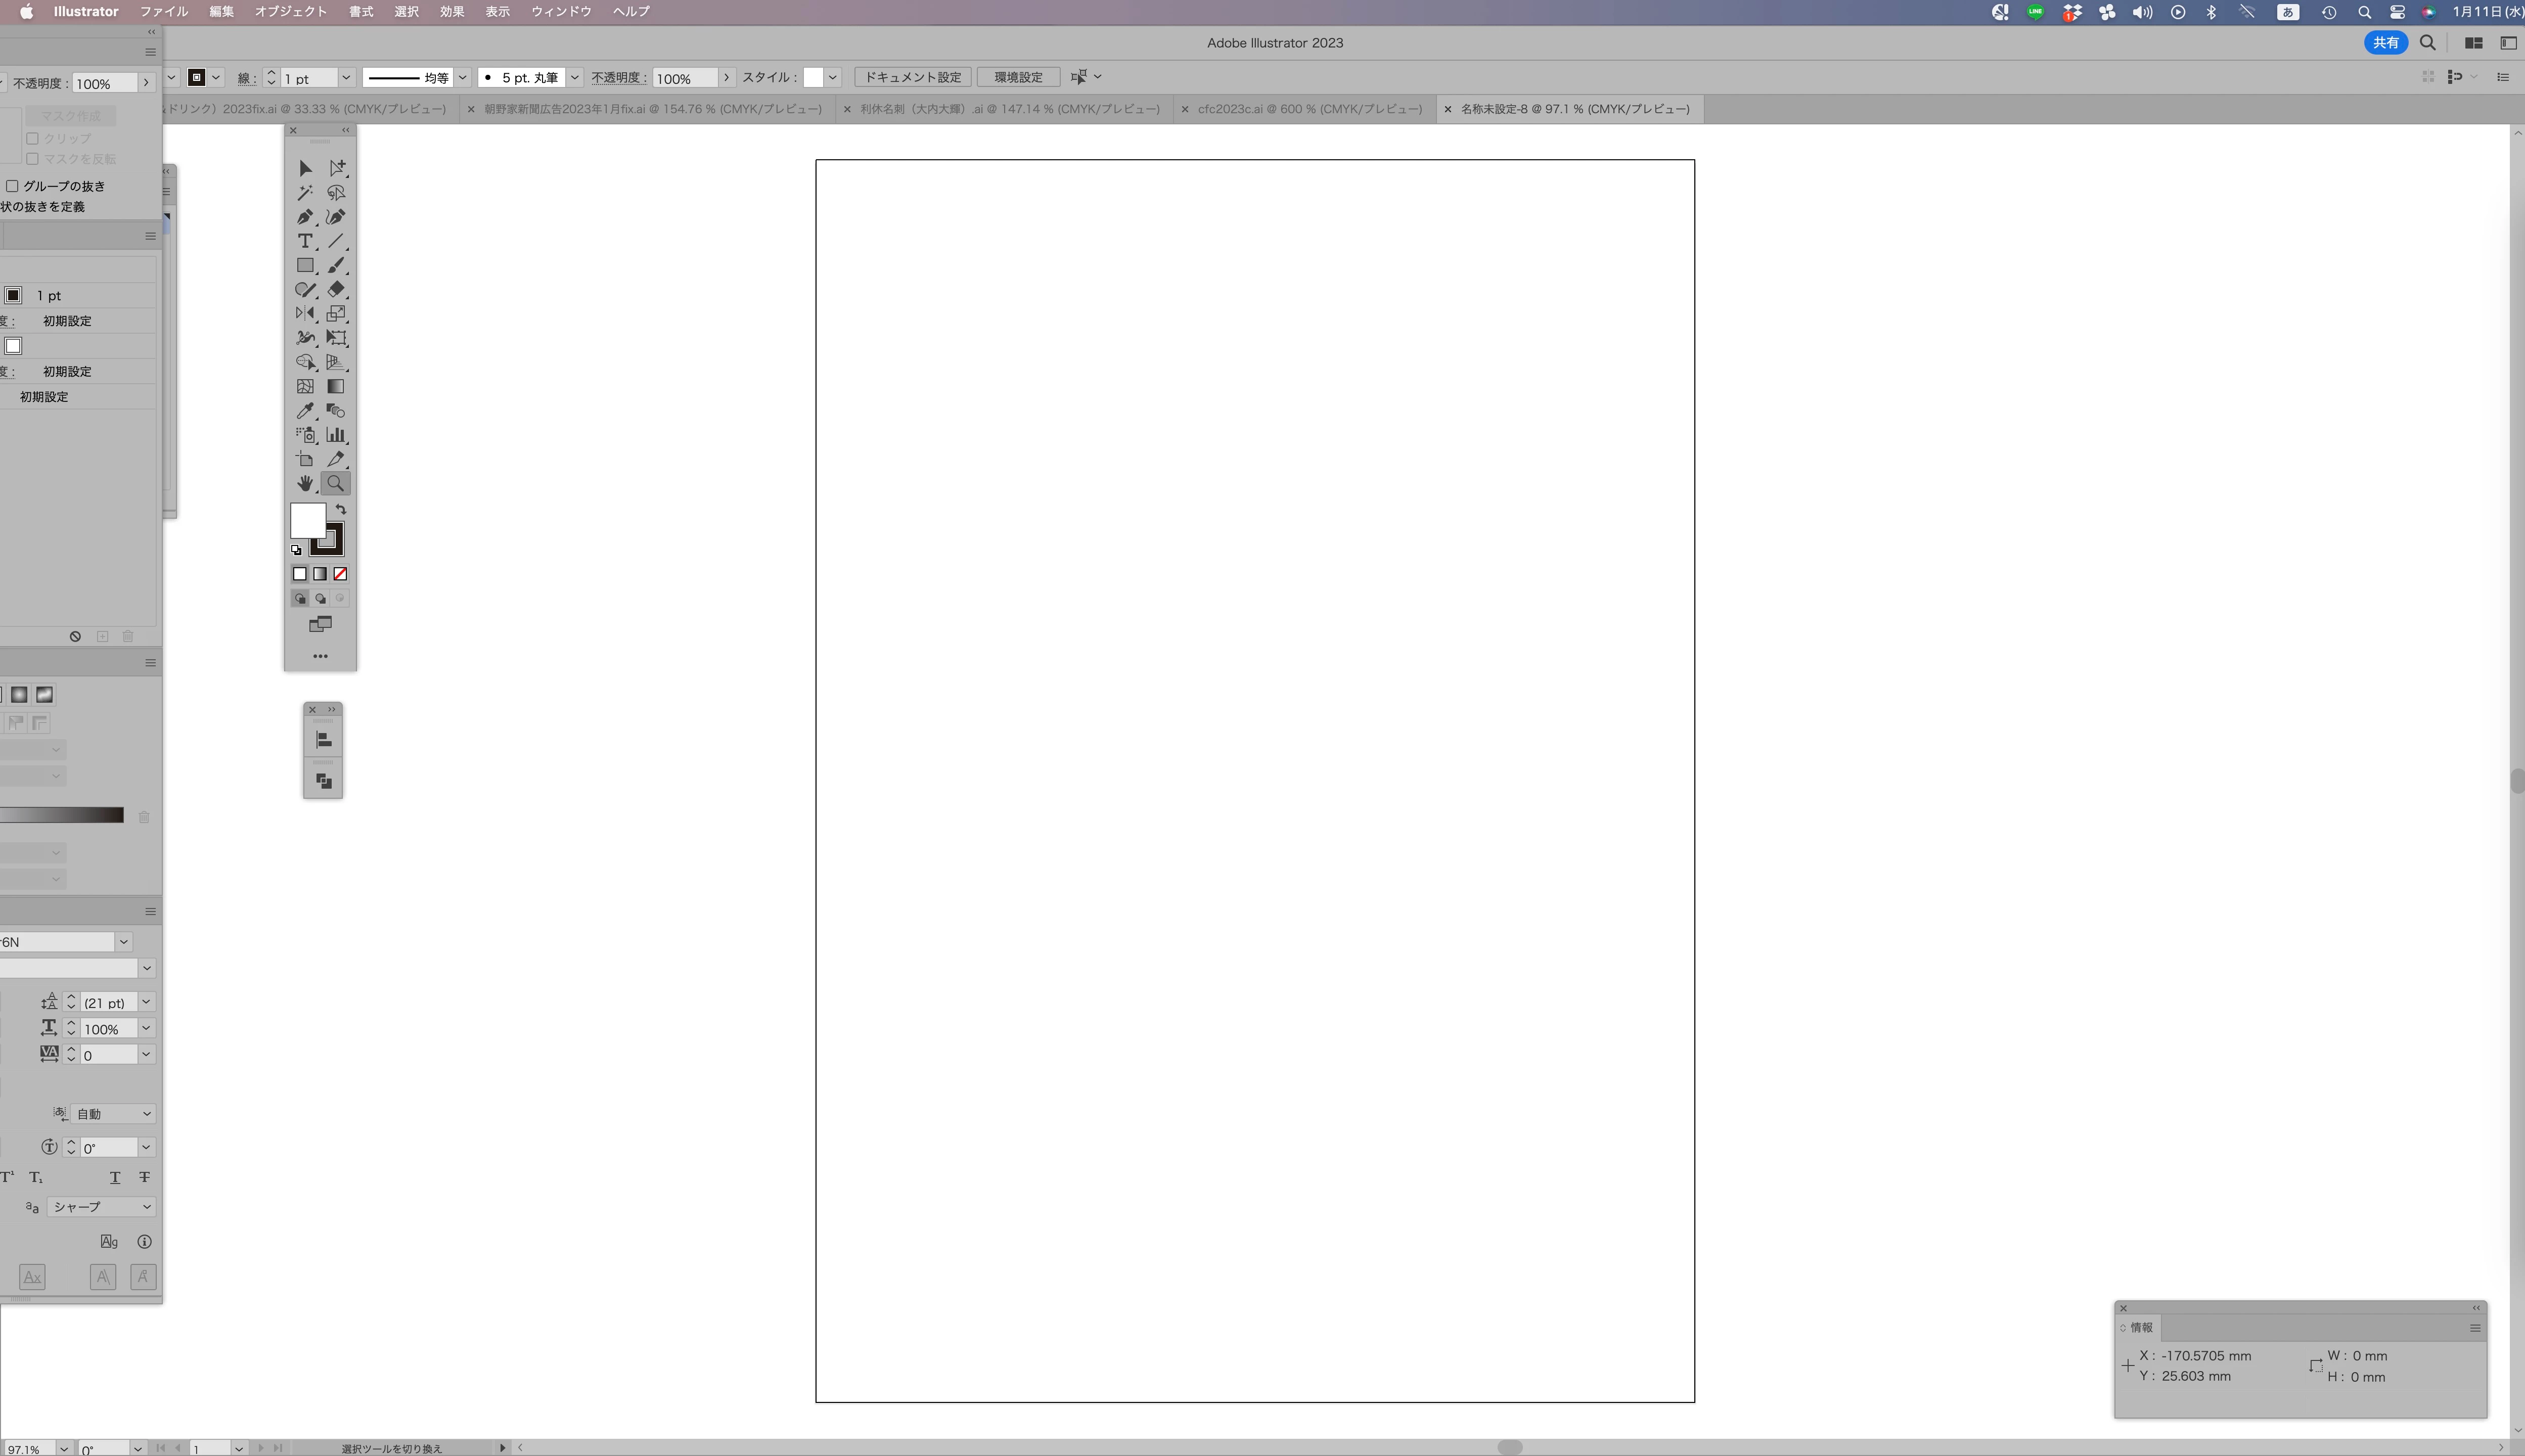Viewport: 2525px width, 1456px height.
Task: Open stroke weight 1 pt dropdown
Action: click(346, 78)
